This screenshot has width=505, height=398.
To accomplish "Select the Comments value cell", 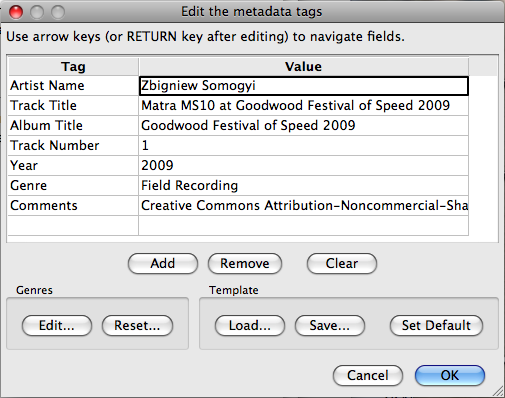I will [303, 206].
